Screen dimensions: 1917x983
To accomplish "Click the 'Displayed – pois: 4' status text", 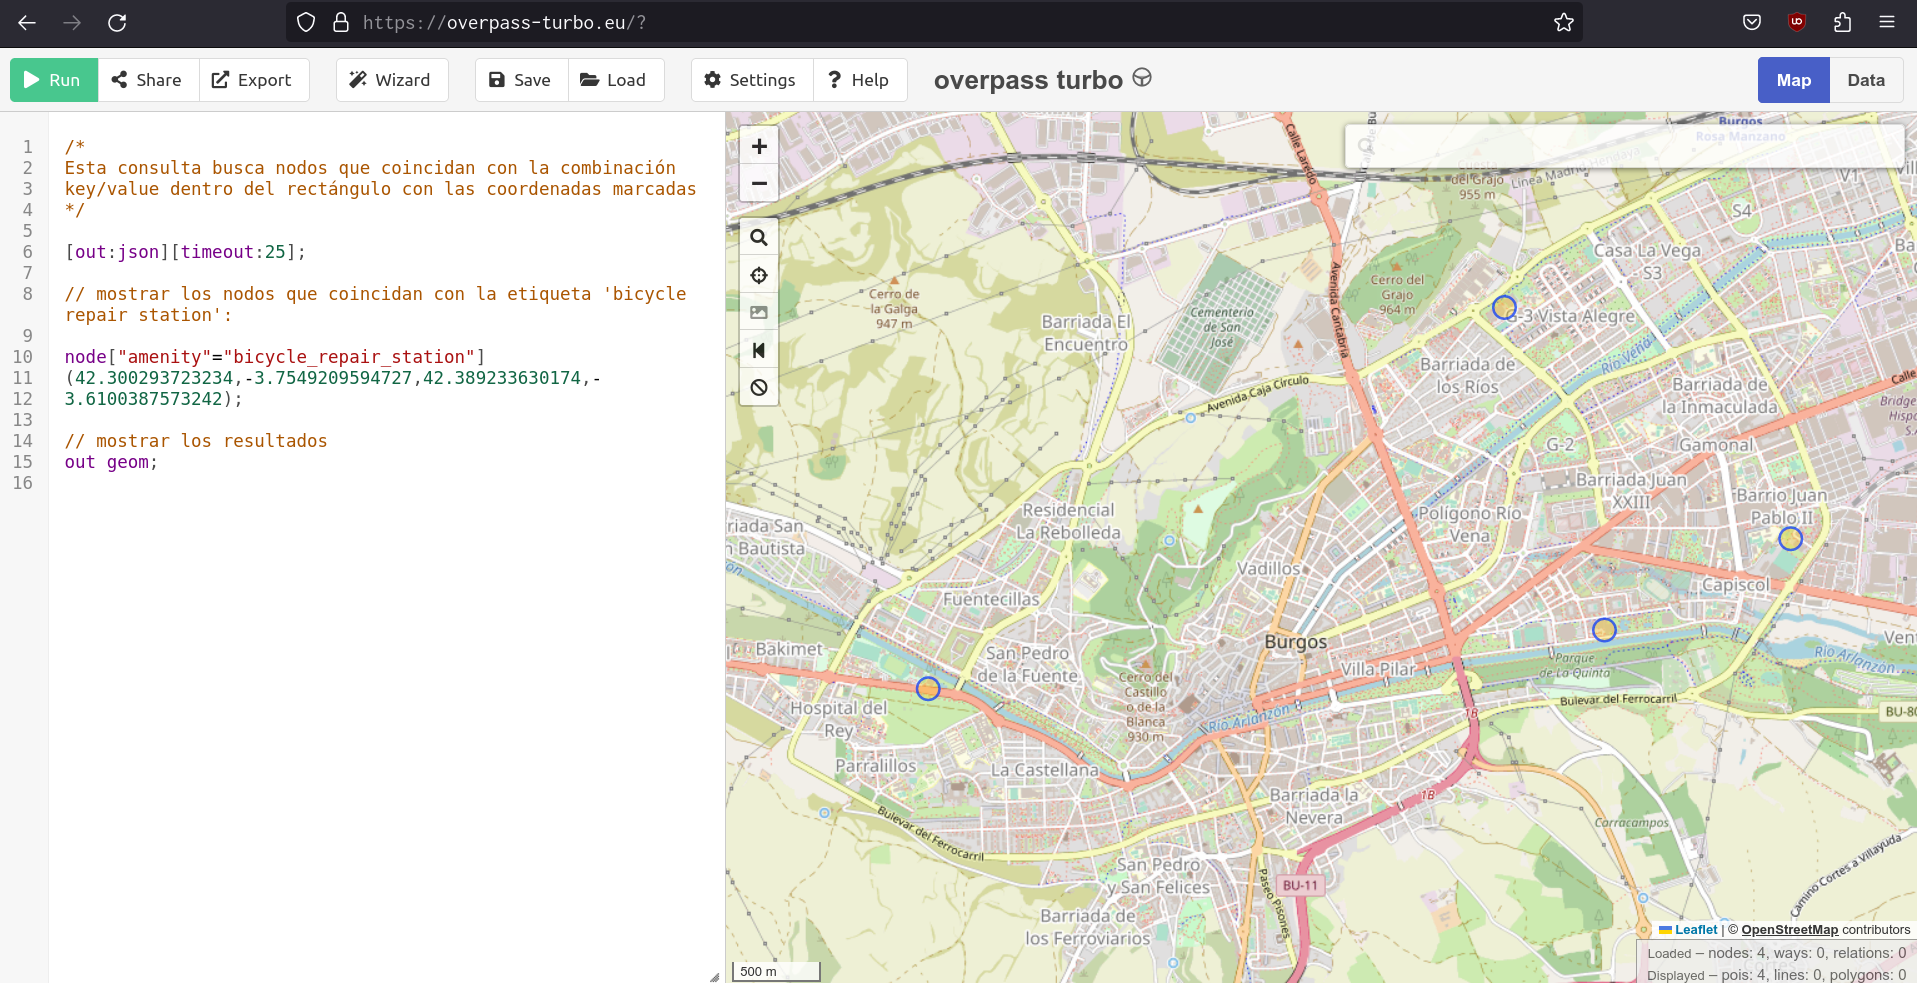I will (x=1776, y=975).
